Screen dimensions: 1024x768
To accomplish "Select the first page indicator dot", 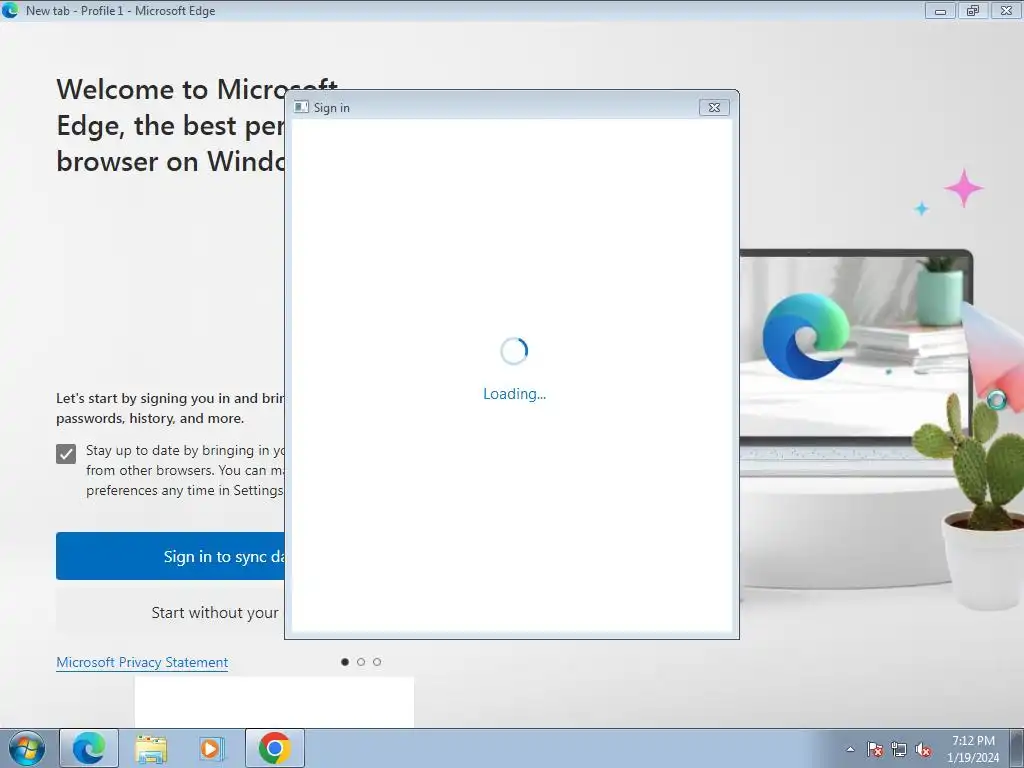I will [345, 662].
